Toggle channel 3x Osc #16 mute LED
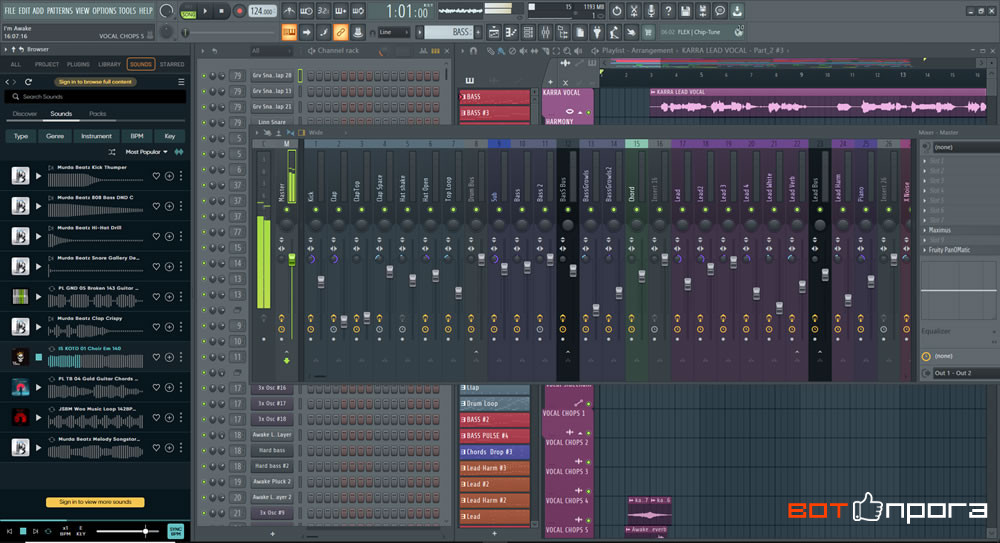 pyautogui.click(x=204, y=388)
